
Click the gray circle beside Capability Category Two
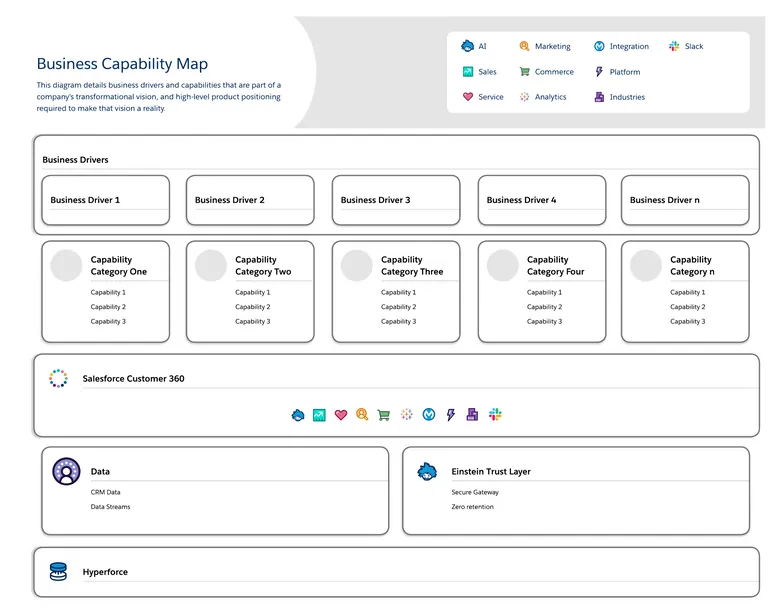[211, 266]
